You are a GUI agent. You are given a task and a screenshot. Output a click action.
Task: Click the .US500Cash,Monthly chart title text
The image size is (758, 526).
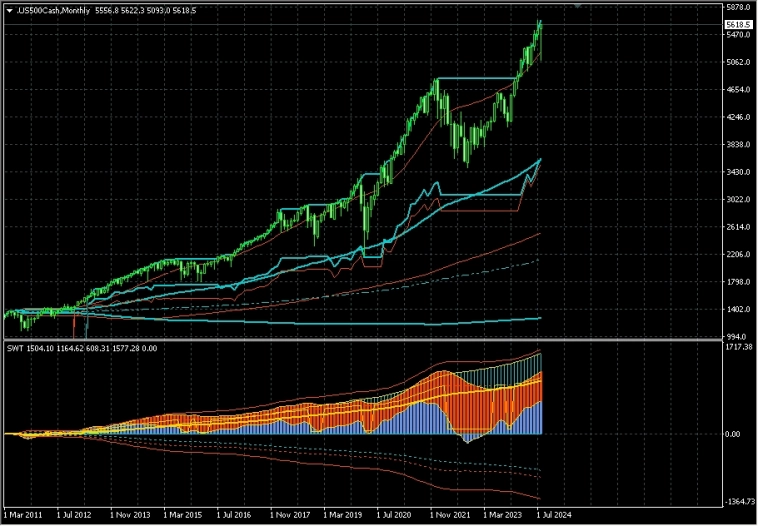pyautogui.click(x=52, y=10)
